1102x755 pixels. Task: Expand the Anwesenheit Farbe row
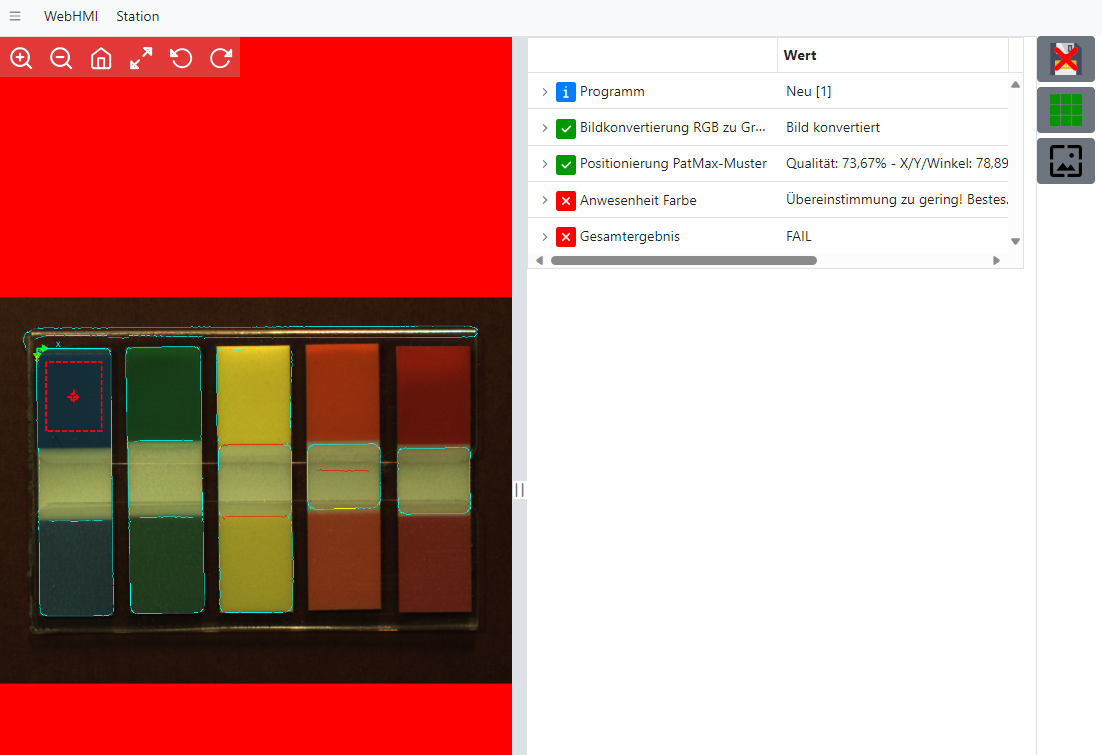click(x=544, y=201)
